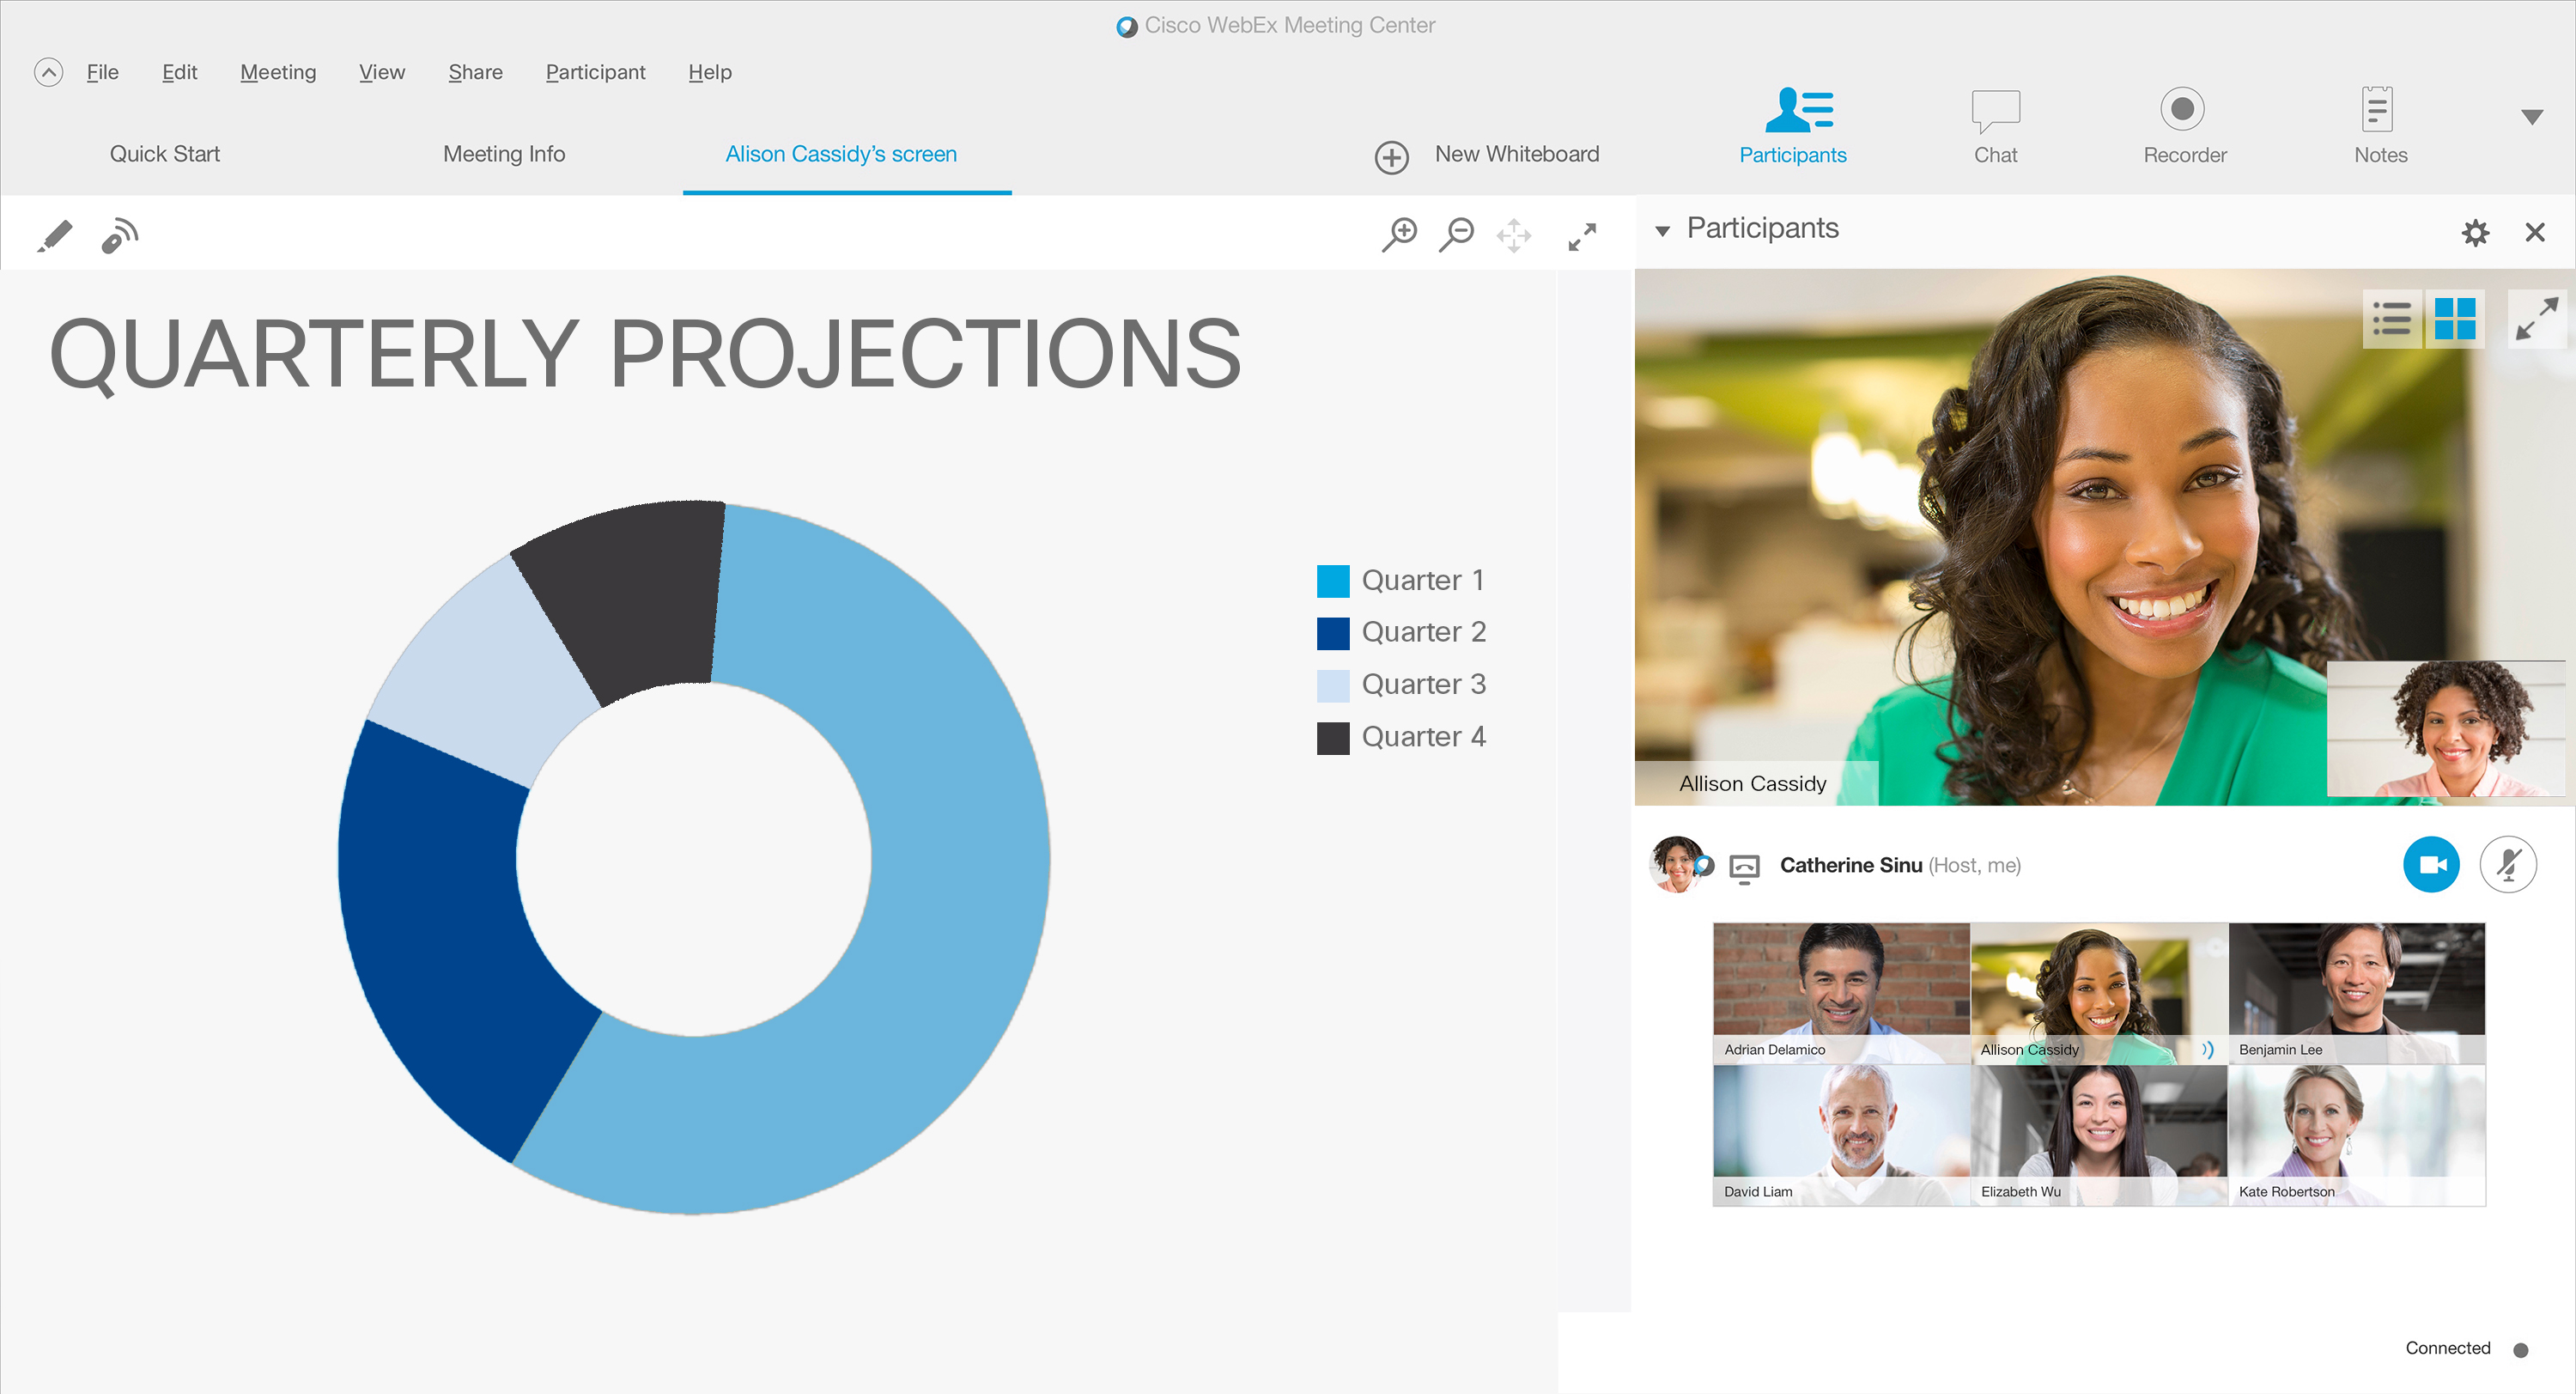Screen dimensions: 2576x1394
Task: Switch to Meeting Info tab
Action: (x=504, y=154)
